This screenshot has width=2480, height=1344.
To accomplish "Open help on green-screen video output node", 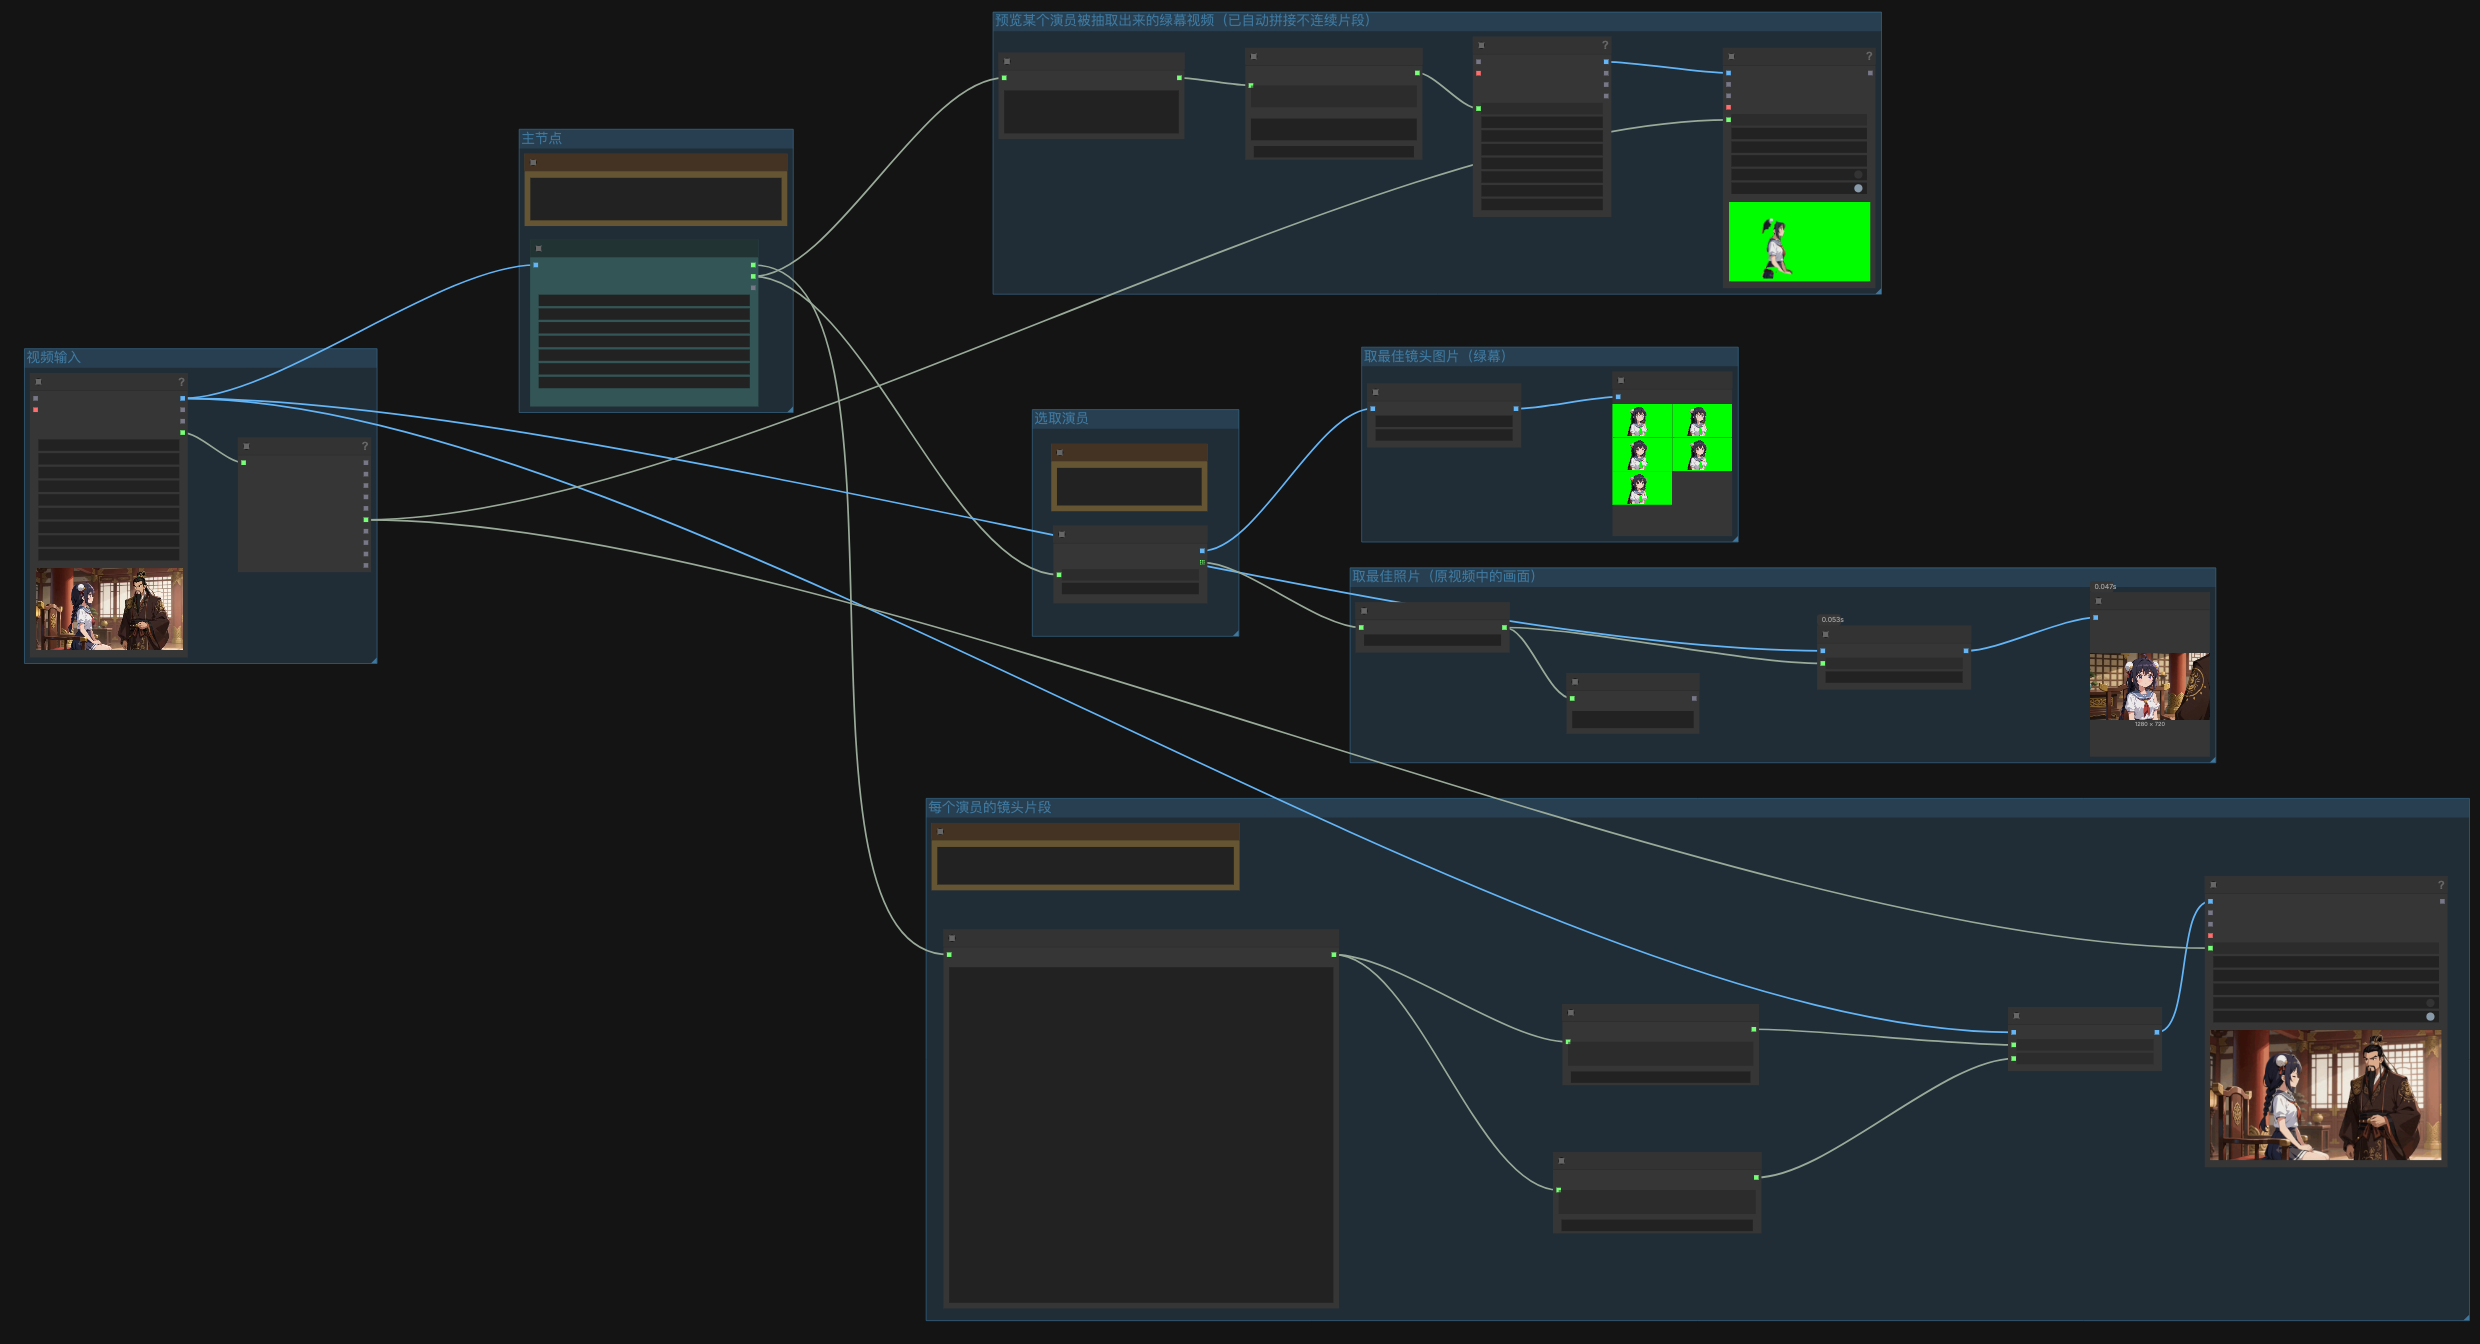I will pos(1869,56).
